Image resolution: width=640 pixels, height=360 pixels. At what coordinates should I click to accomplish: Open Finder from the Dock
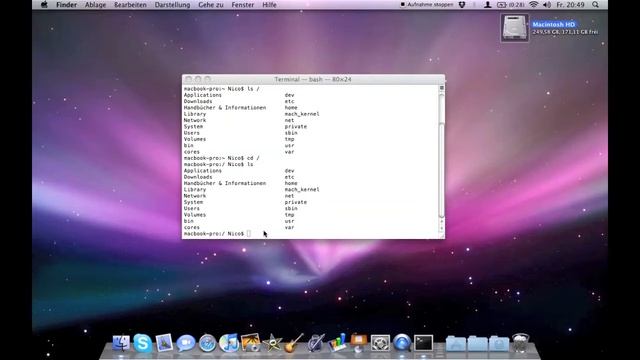(121, 343)
